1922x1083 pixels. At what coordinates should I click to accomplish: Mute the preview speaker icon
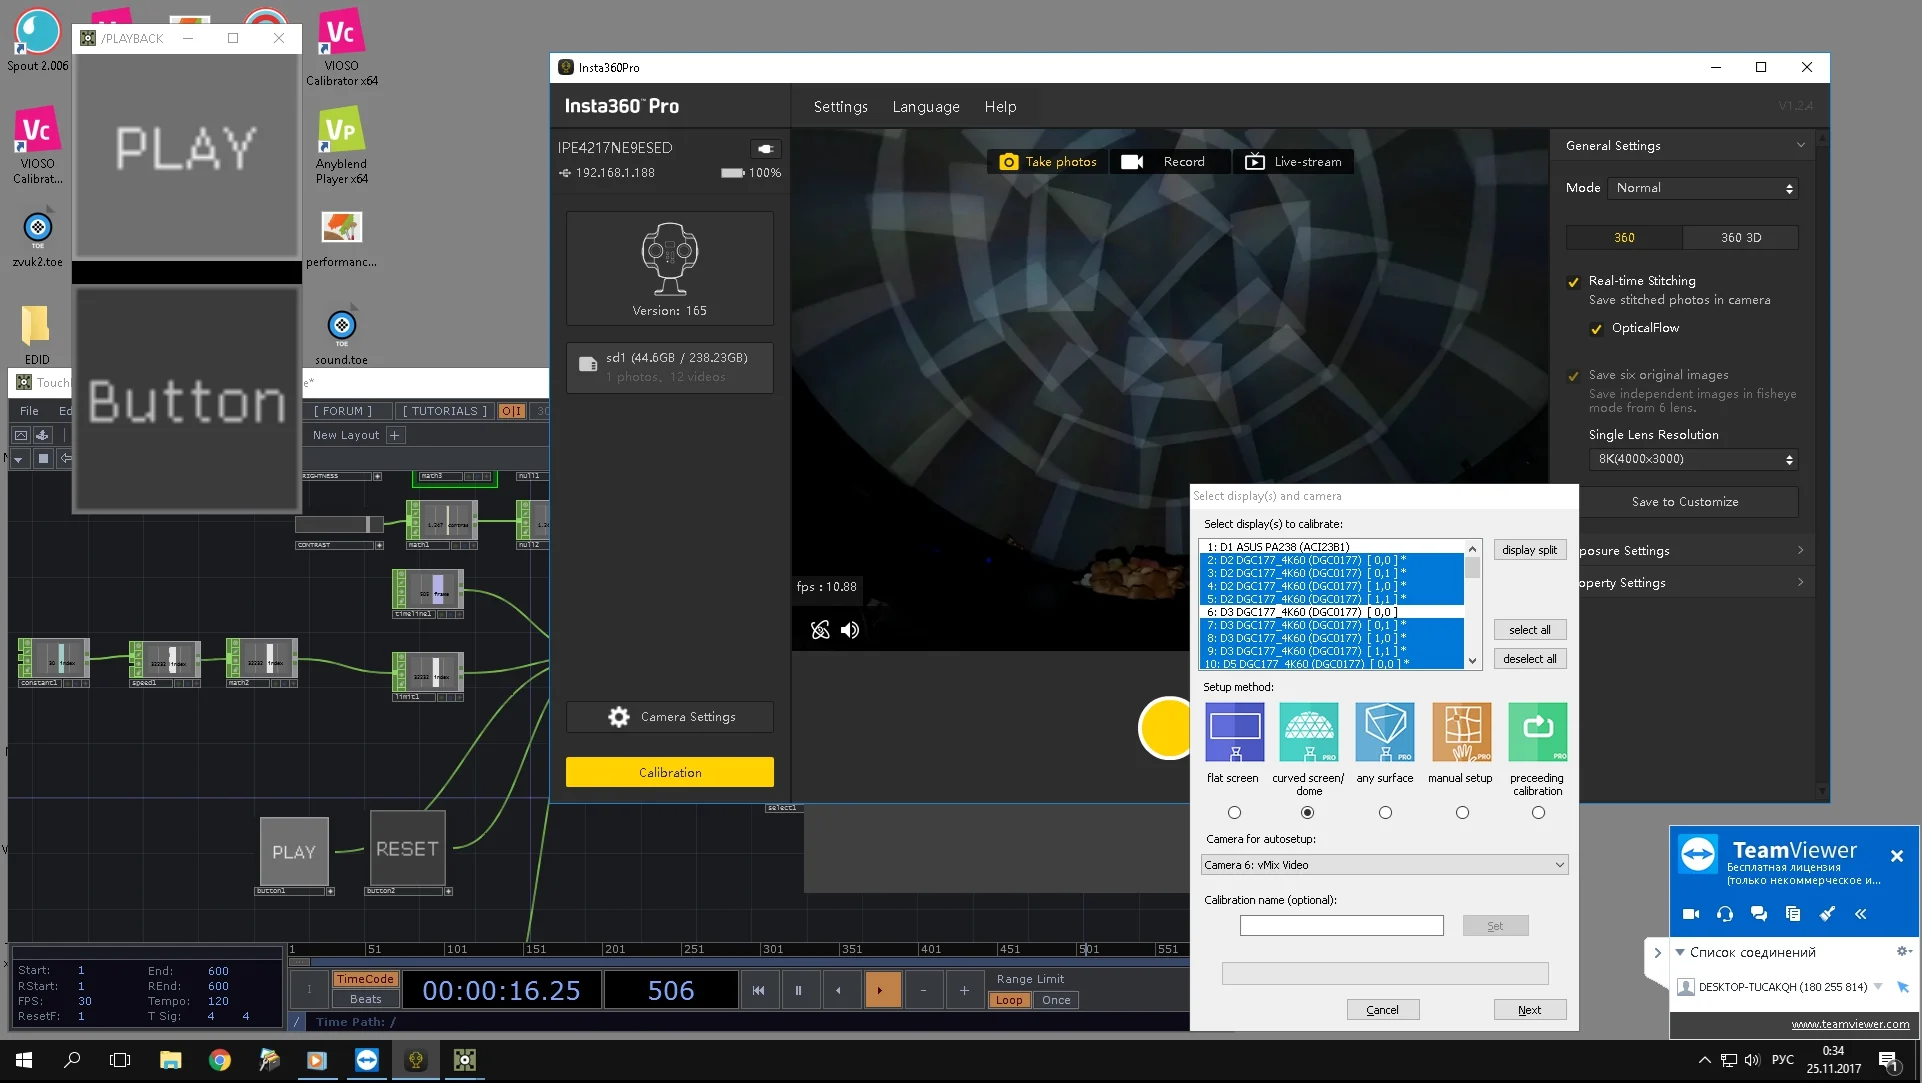pyautogui.click(x=850, y=630)
